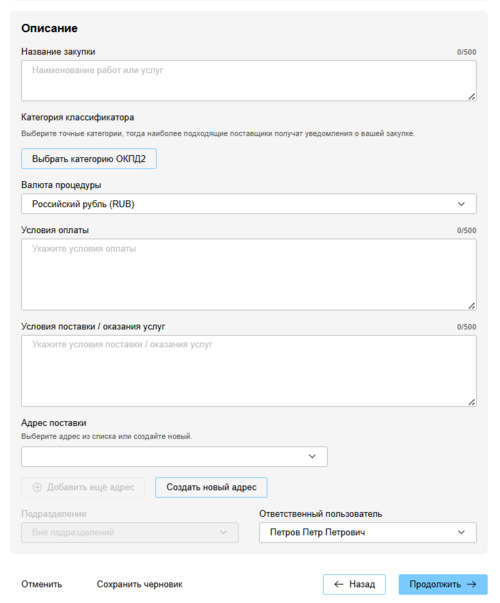Select the Российский рубль (RUB) combo box

(249, 204)
